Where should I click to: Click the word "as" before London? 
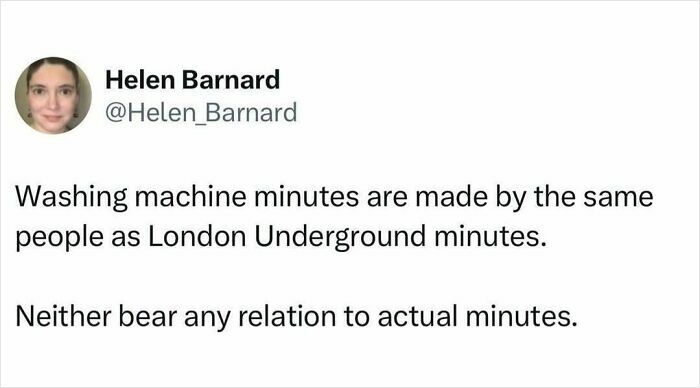click(x=126, y=238)
